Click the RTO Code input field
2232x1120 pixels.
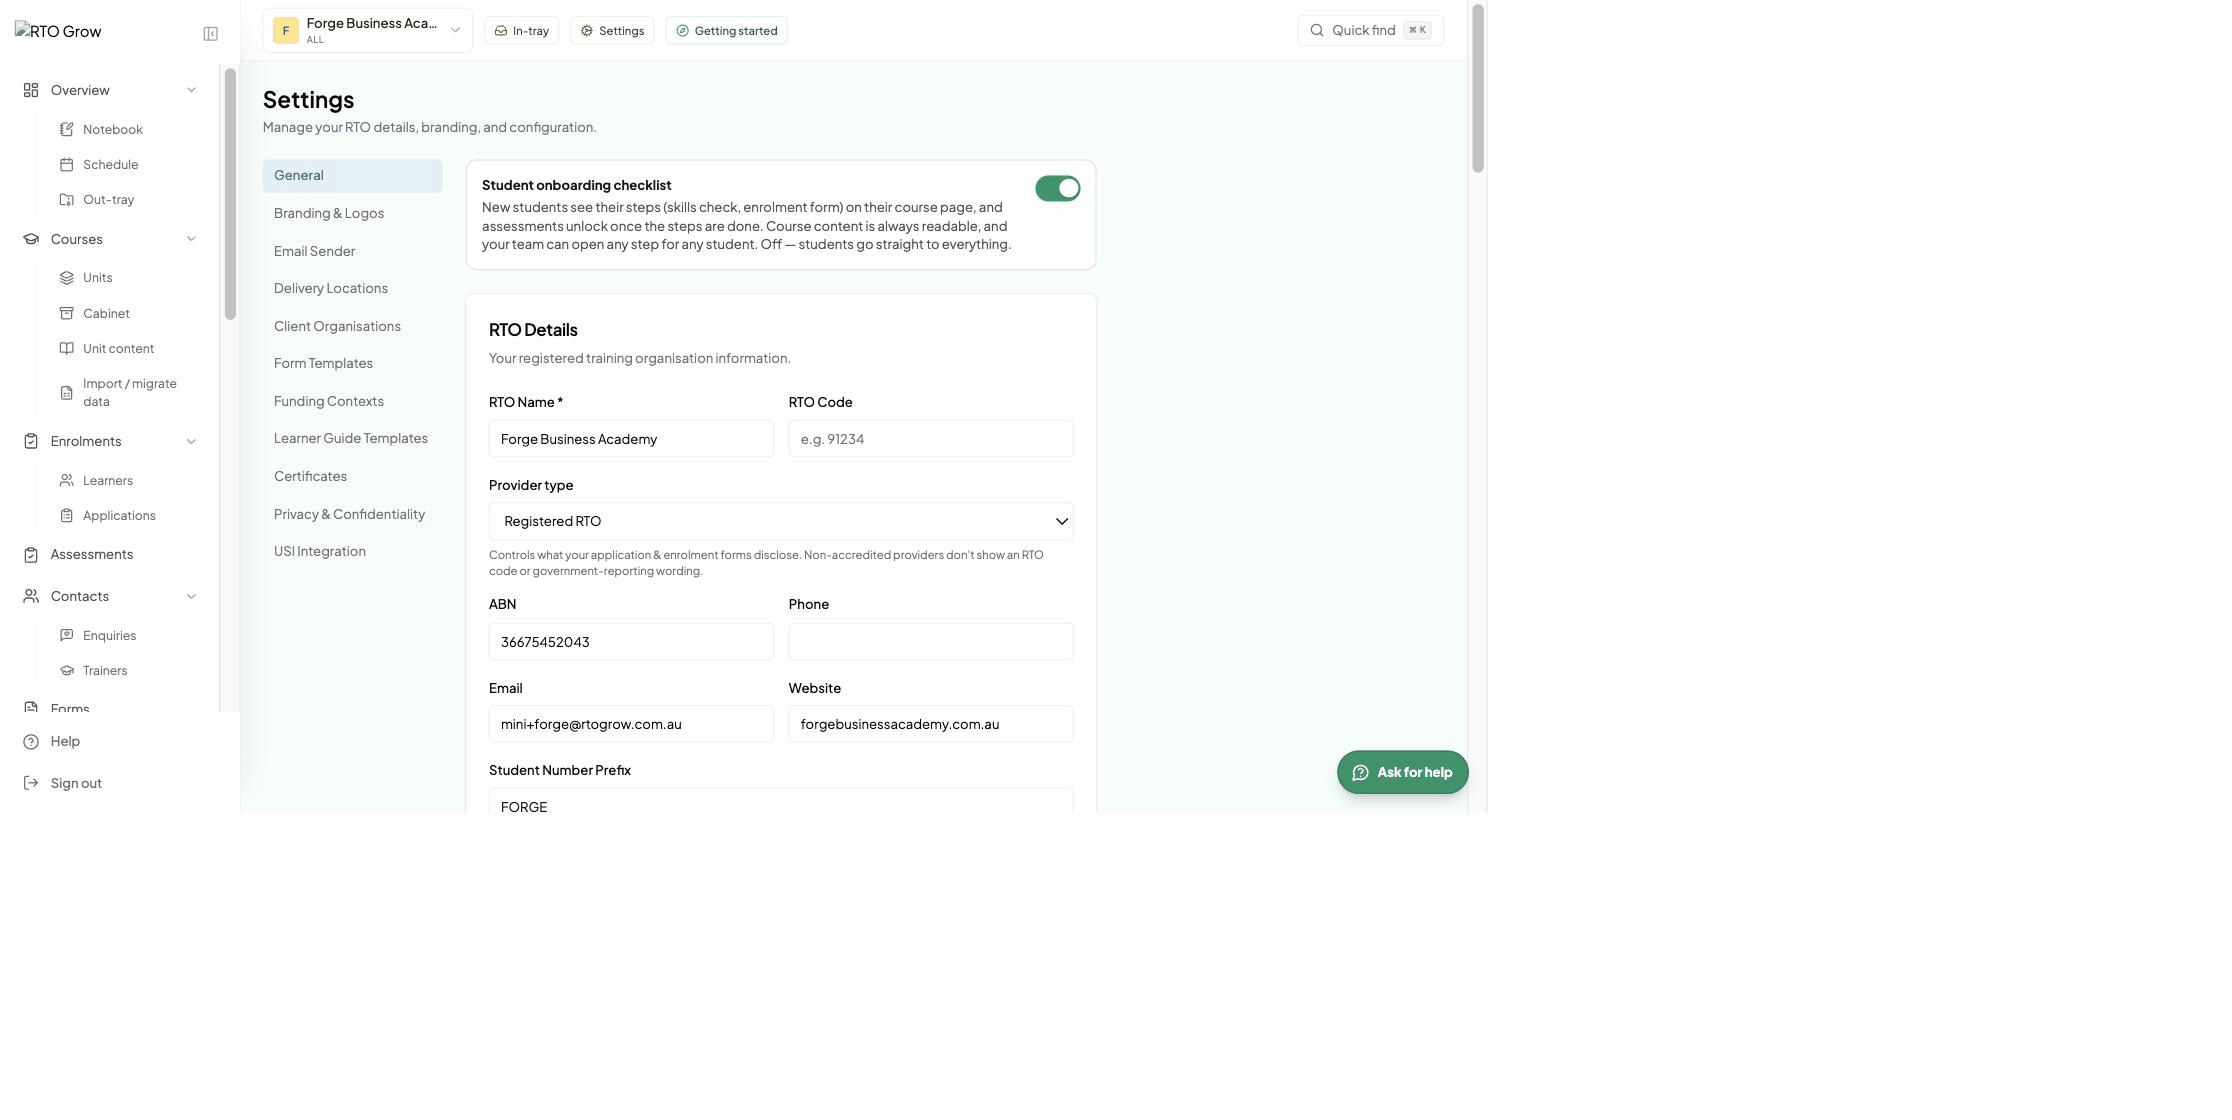[x=930, y=440]
